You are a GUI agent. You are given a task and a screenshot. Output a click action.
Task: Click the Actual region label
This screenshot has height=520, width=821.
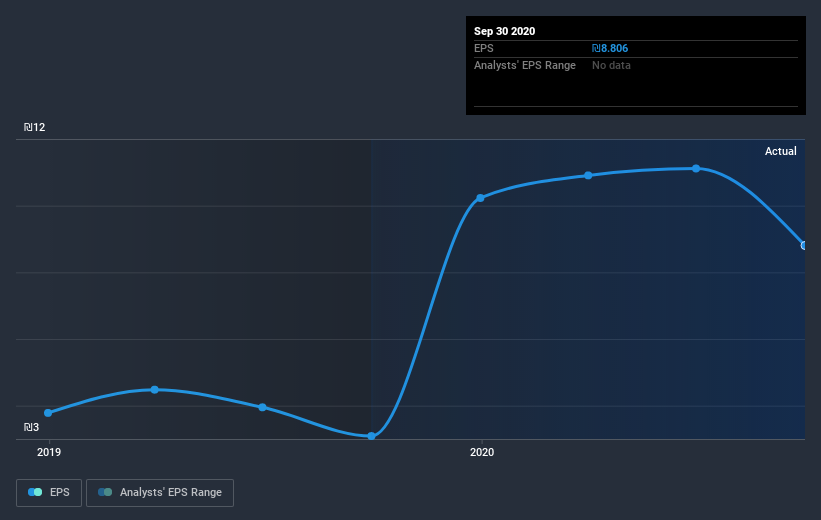pos(781,151)
